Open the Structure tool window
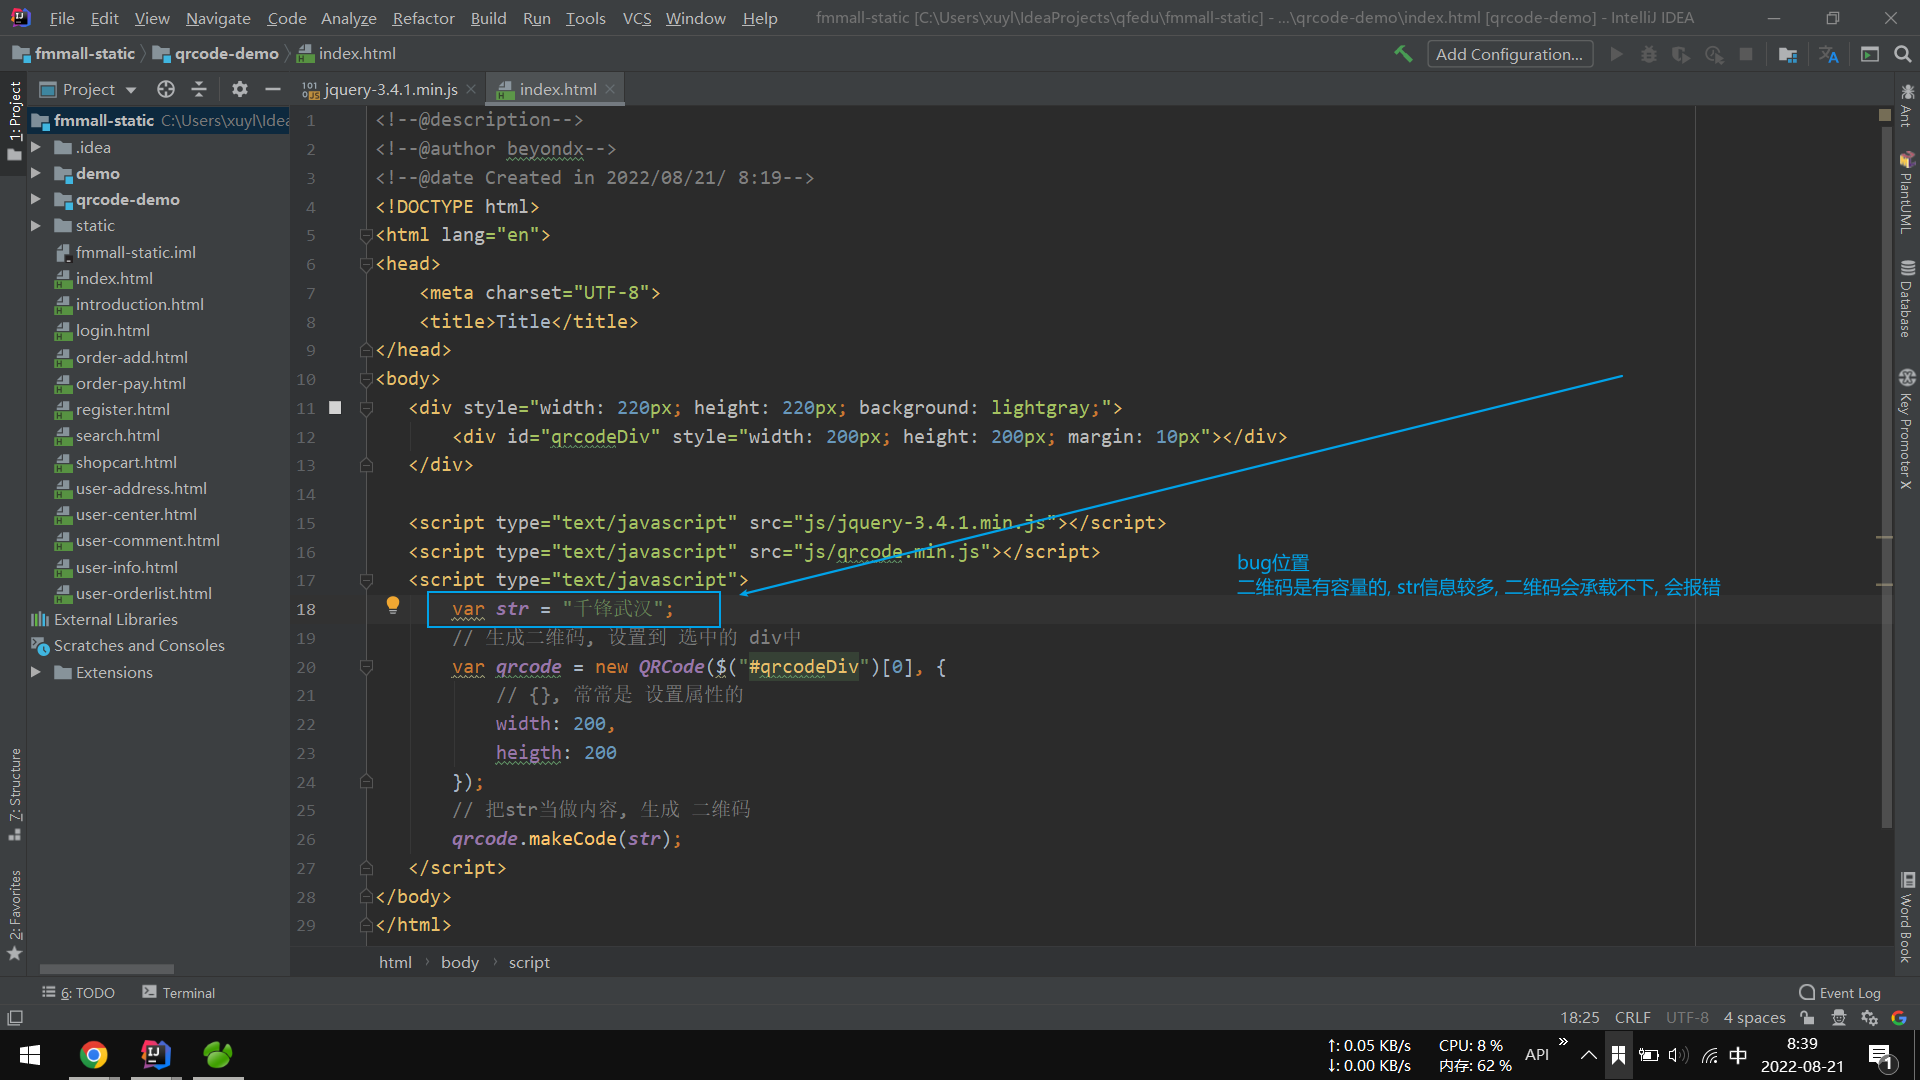The image size is (1920, 1080). tap(15, 794)
